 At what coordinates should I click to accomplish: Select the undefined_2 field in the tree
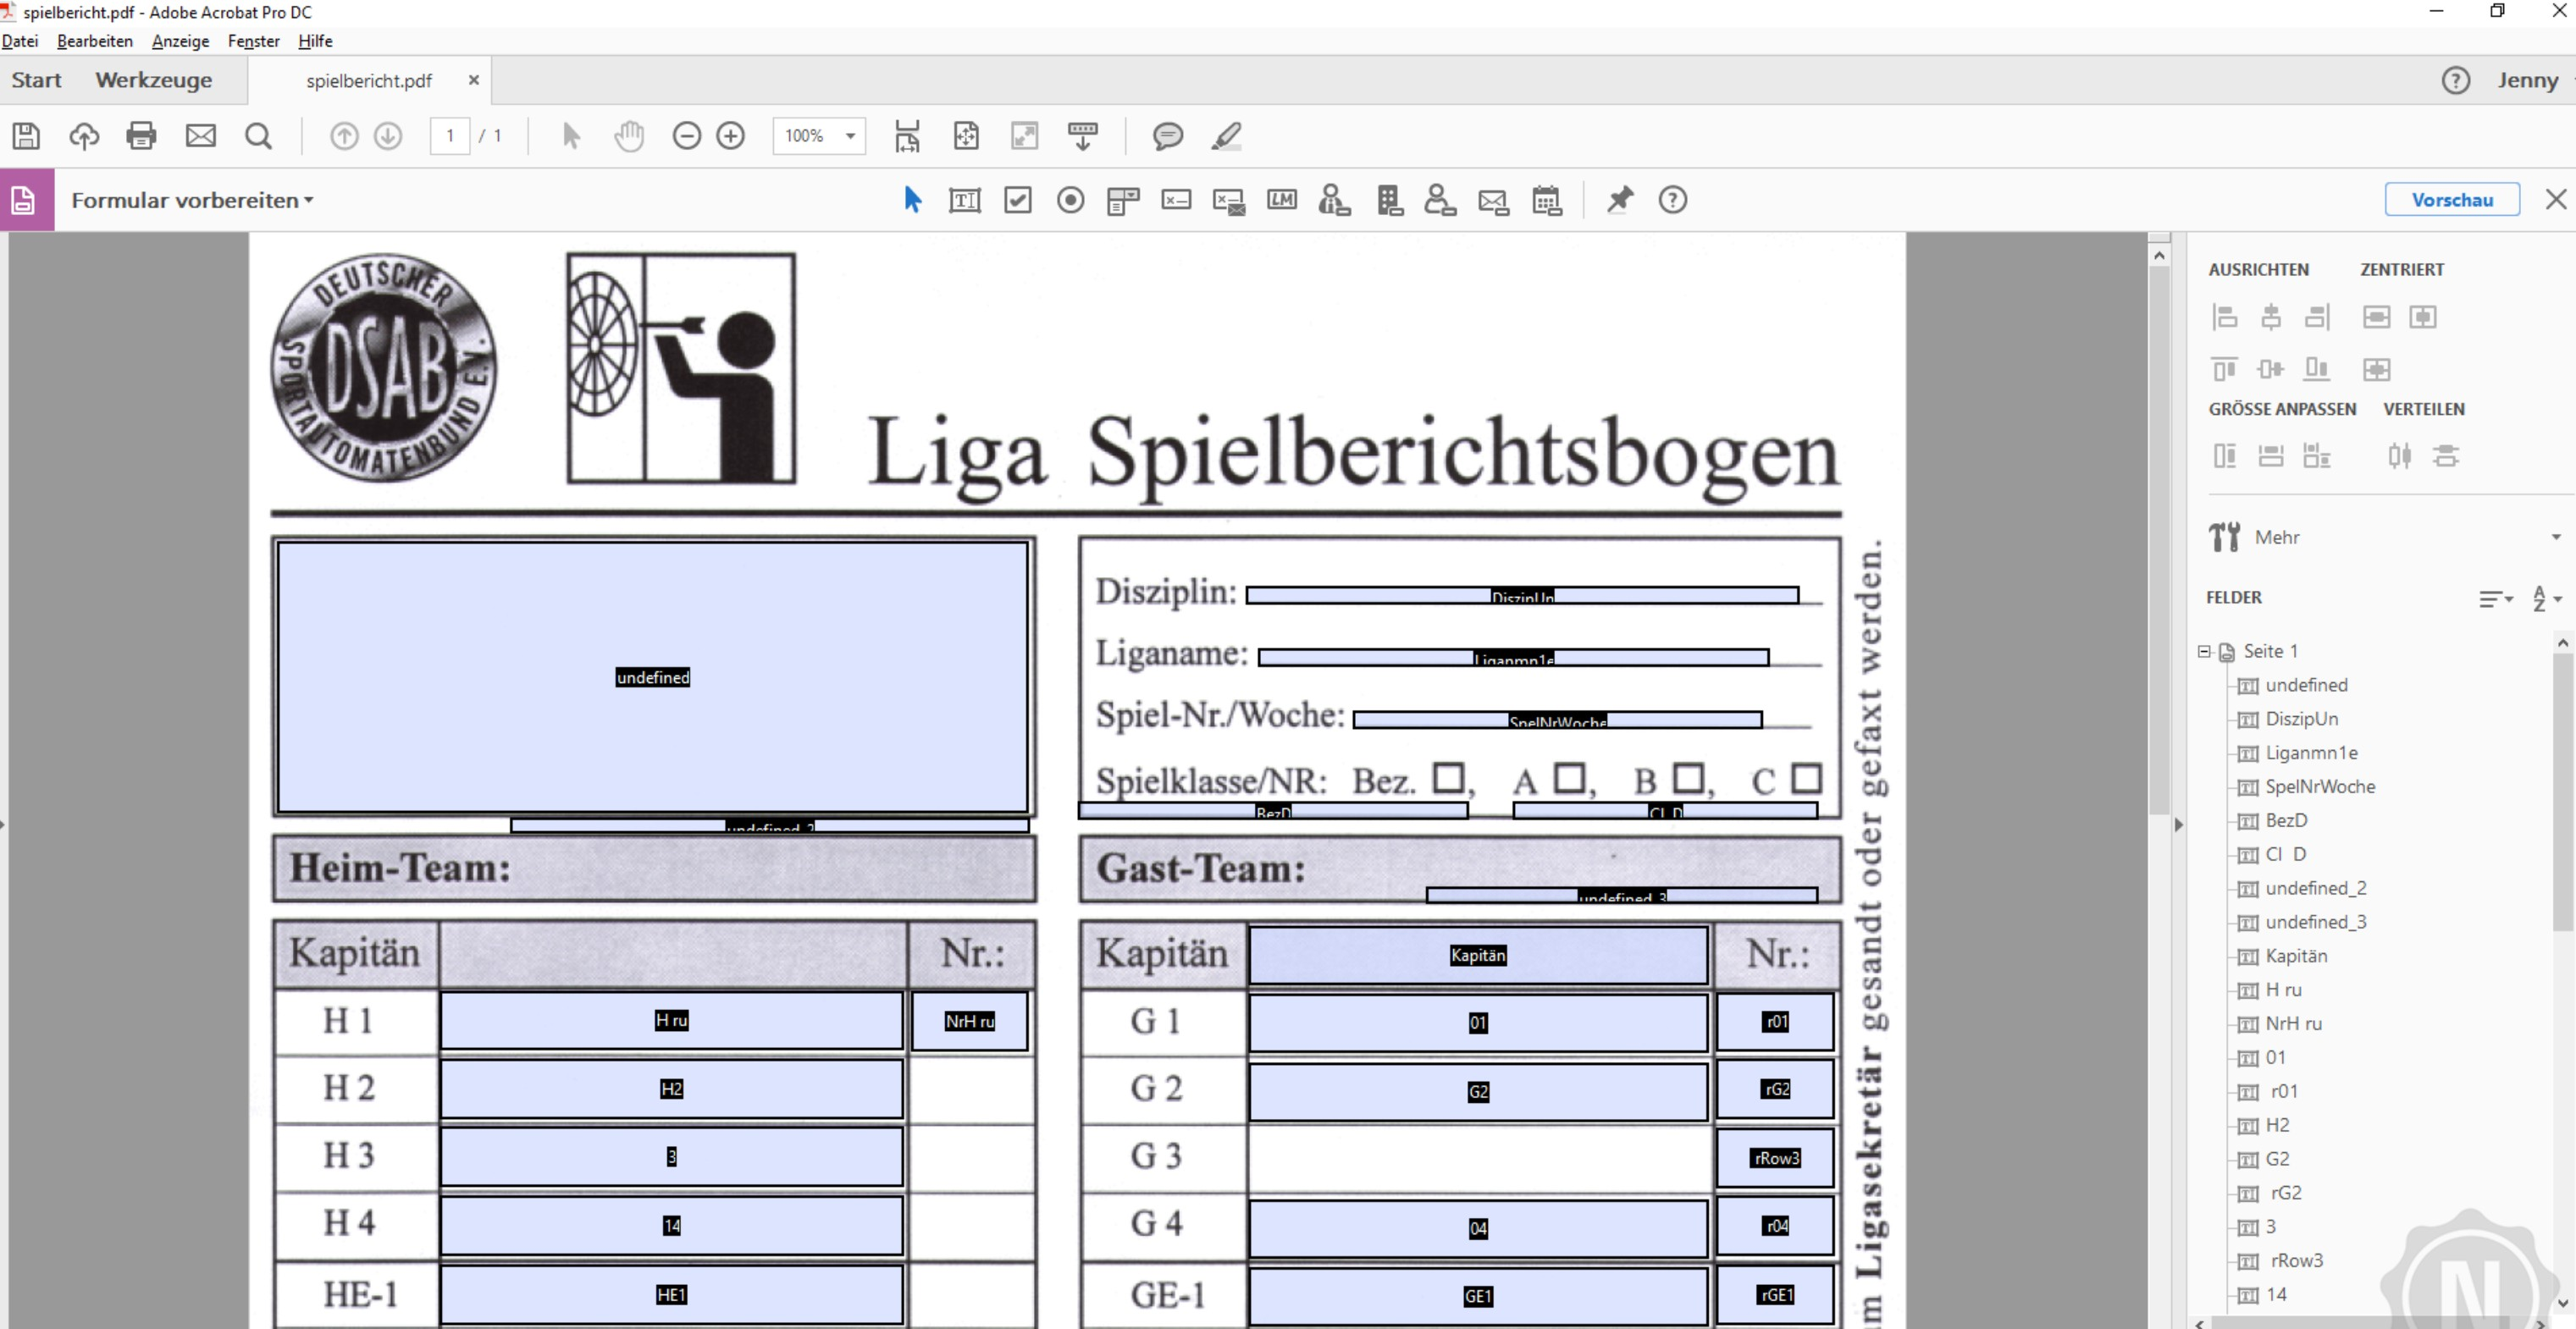[2315, 888]
